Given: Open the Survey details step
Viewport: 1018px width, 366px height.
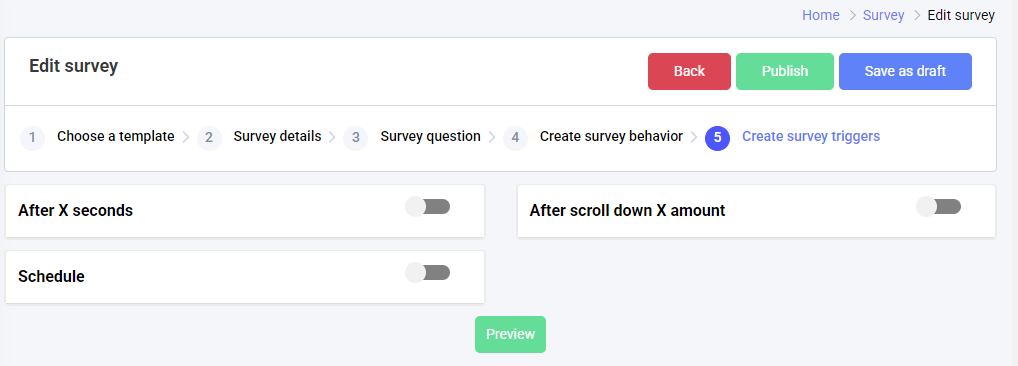Looking at the screenshot, I should 277,137.
